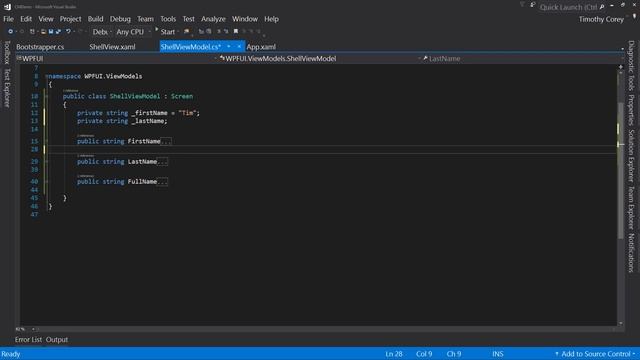Click the bookmark icon in toolbar
Screen dimensions: 640x360
[x=236, y=31]
